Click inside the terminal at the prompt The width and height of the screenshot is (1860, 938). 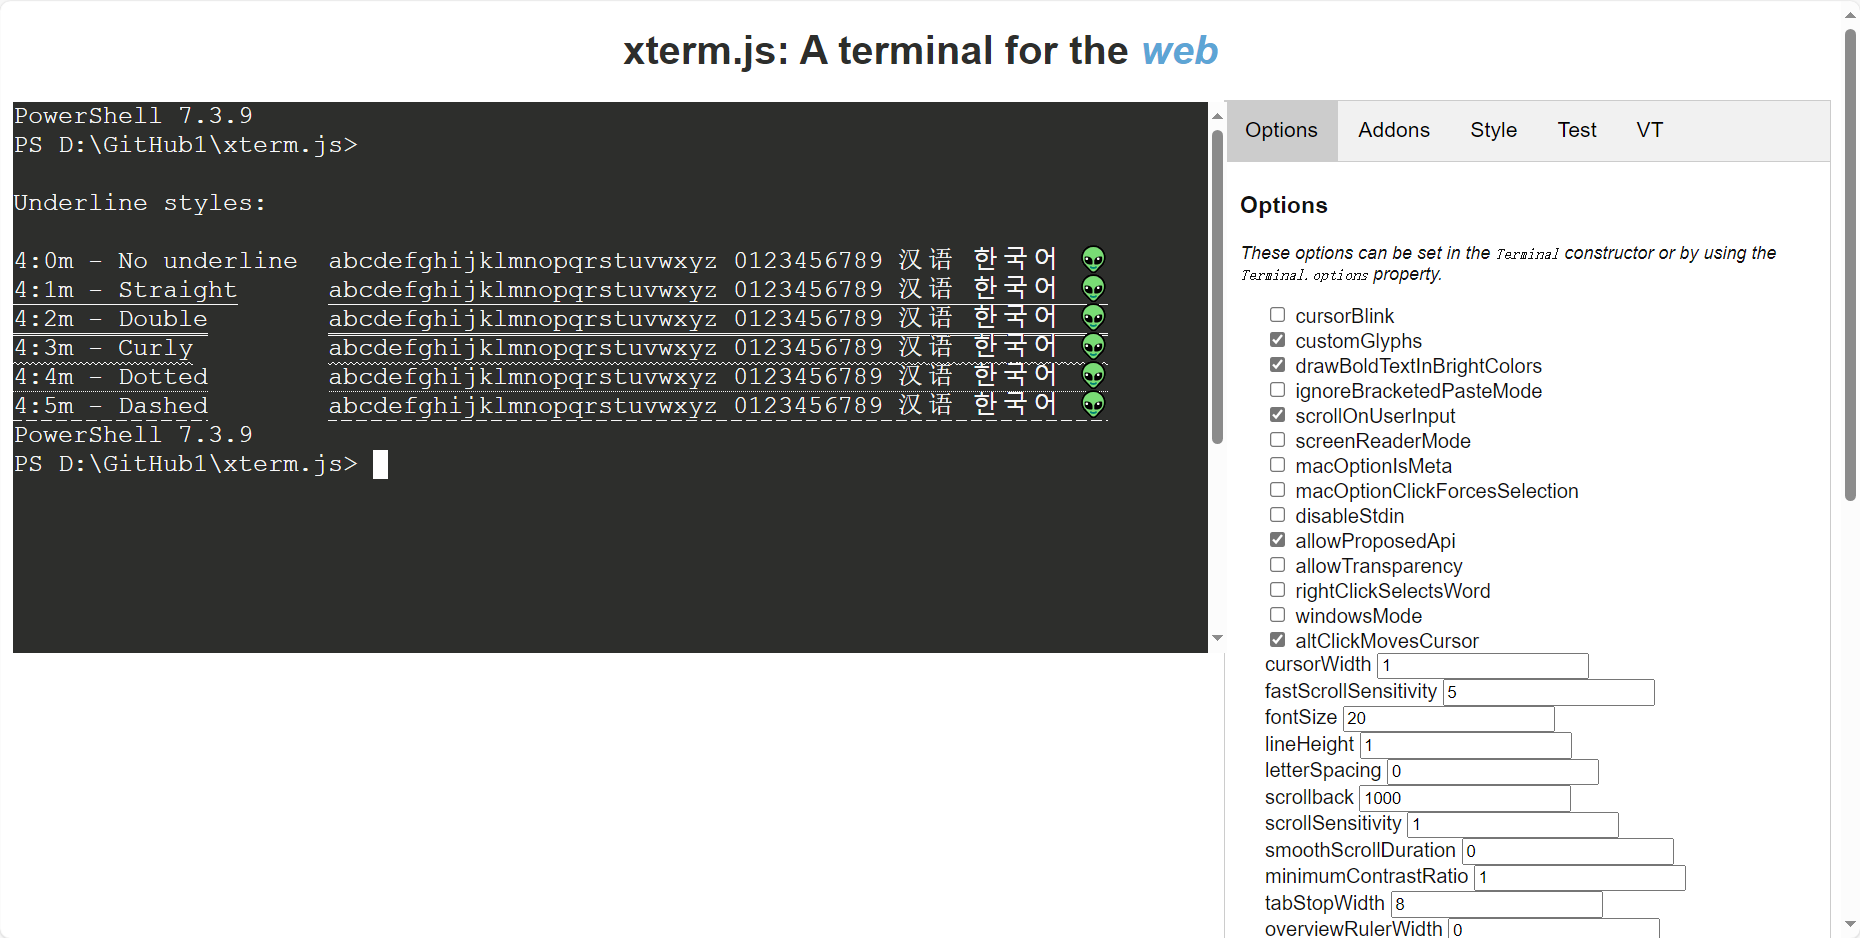380,463
